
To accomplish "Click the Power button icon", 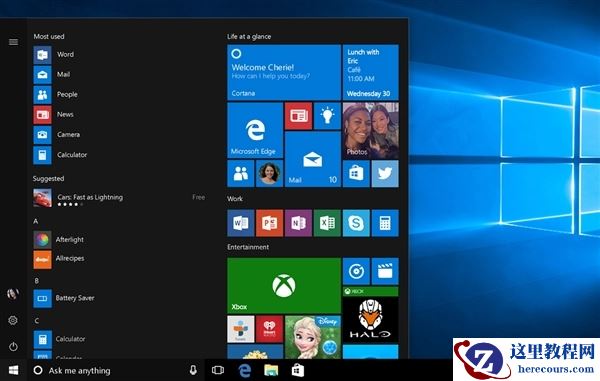I will point(13,347).
